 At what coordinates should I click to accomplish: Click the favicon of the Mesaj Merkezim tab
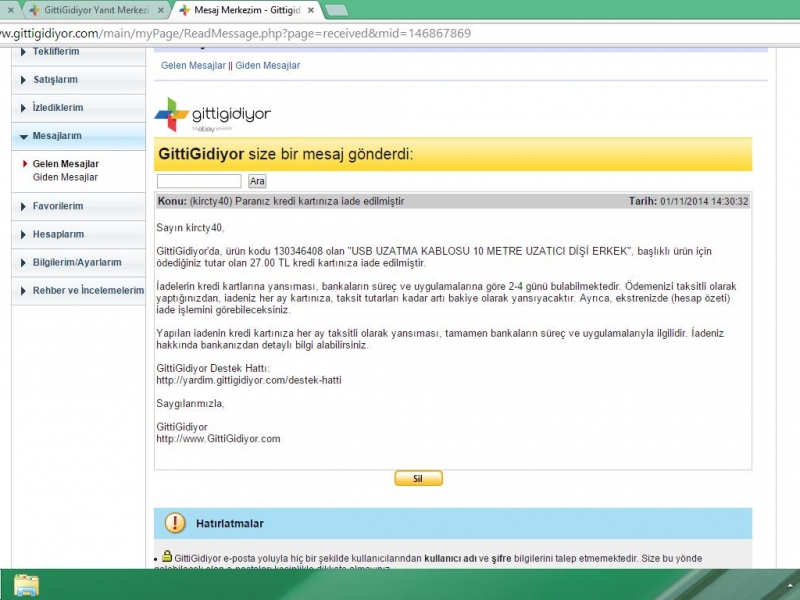(185, 10)
